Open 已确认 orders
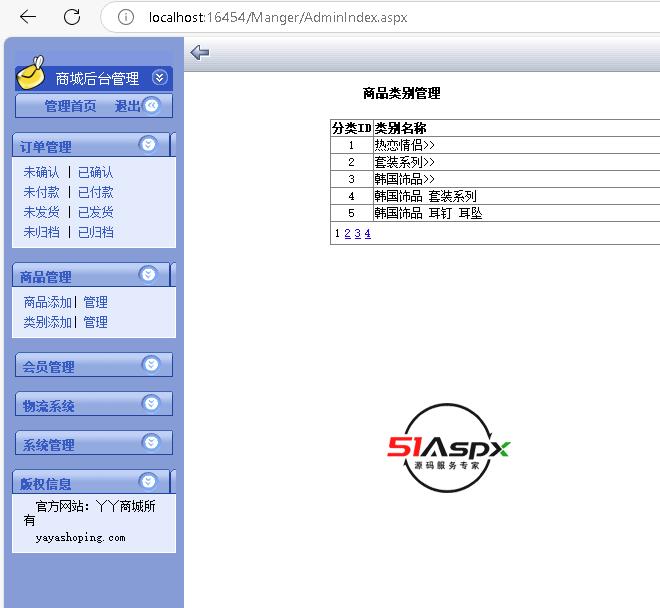Image resolution: width=660 pixels, height=608 pixels. click(x=96, y=172)
